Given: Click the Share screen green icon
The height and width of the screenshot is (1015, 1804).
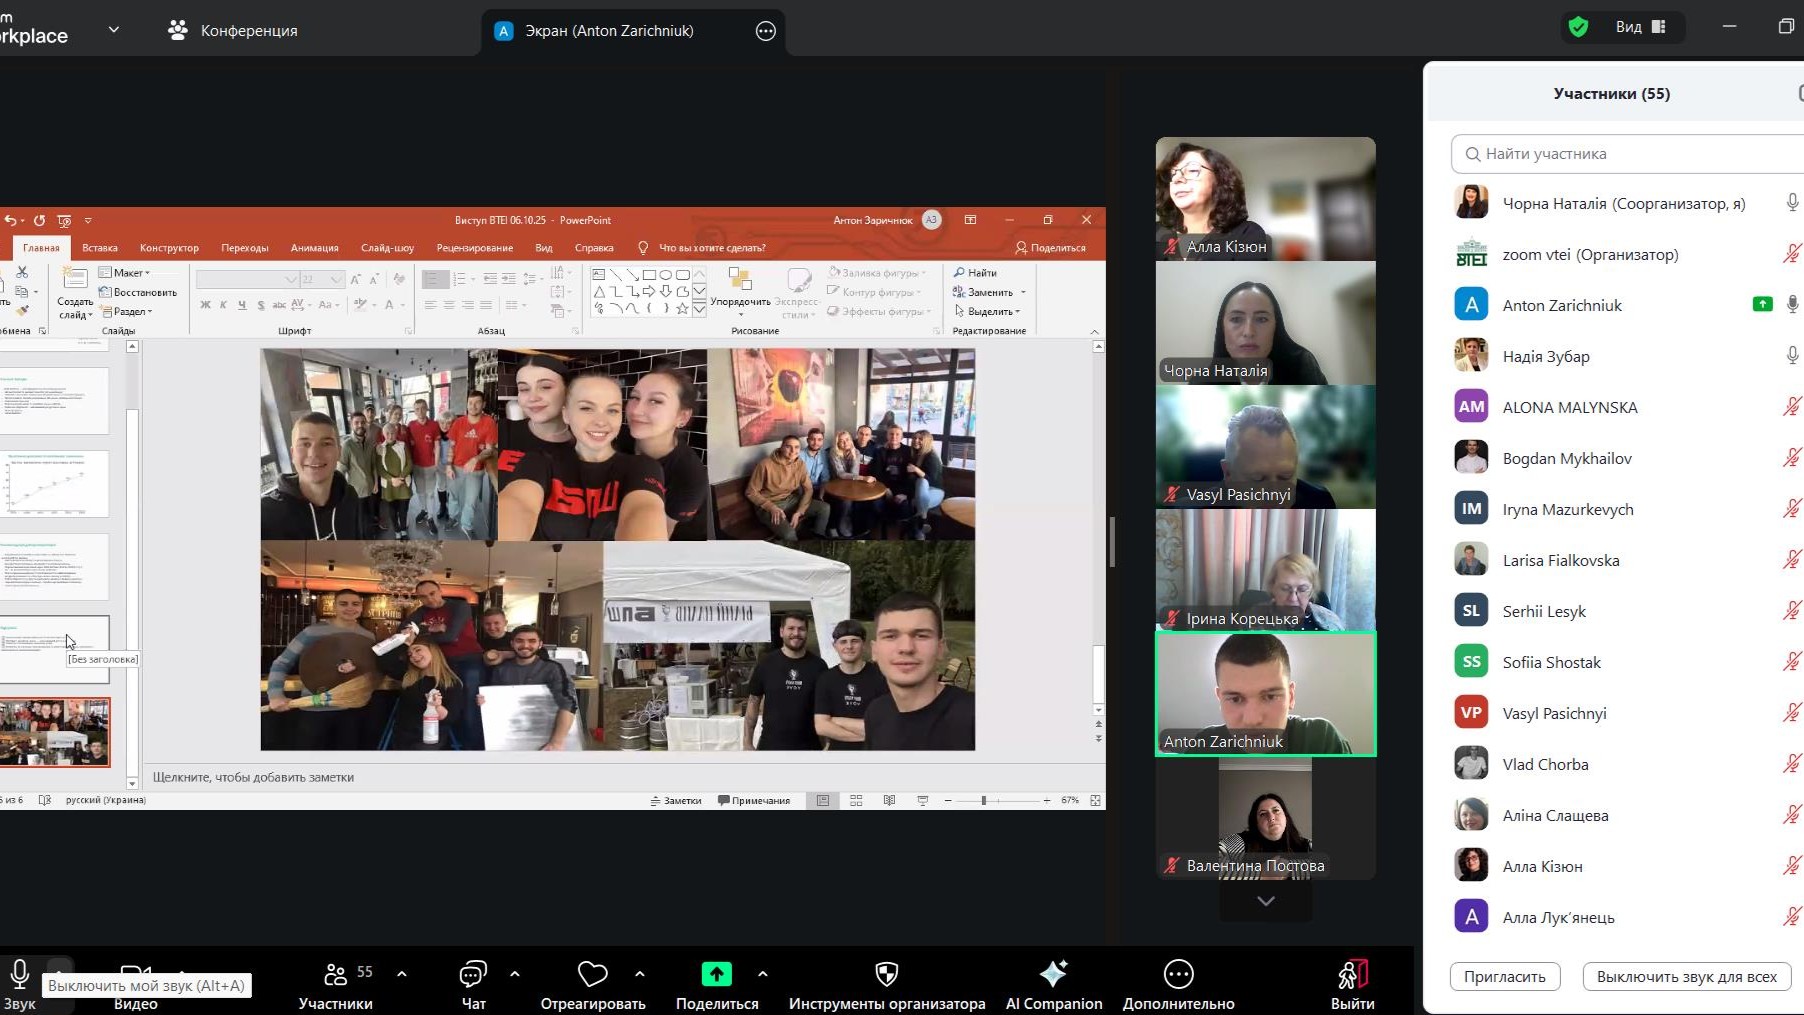Looking at the screenshot, I should click(716, 974).
